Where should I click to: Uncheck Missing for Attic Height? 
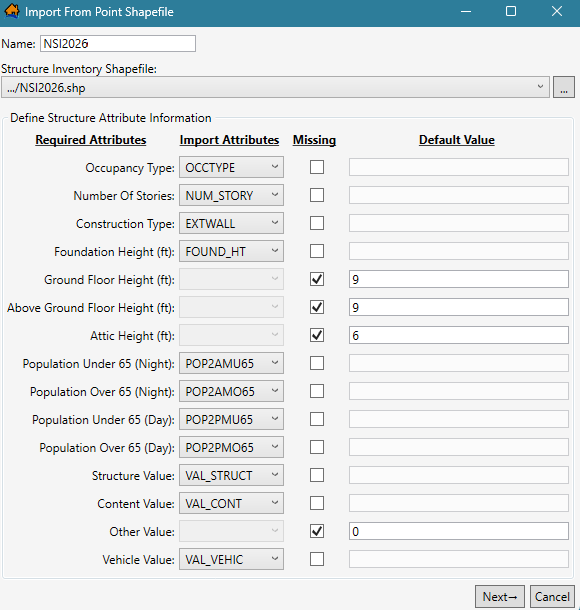pos(317,335)
